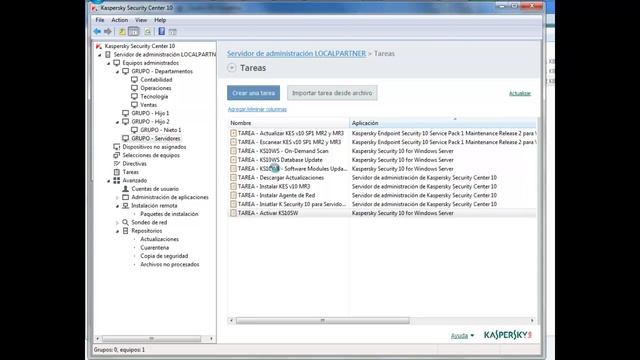The height and width of the screenshot is (360, 640).
Task: Select GRUPO - Hijo 1 in tree
Action: (150, 113)
